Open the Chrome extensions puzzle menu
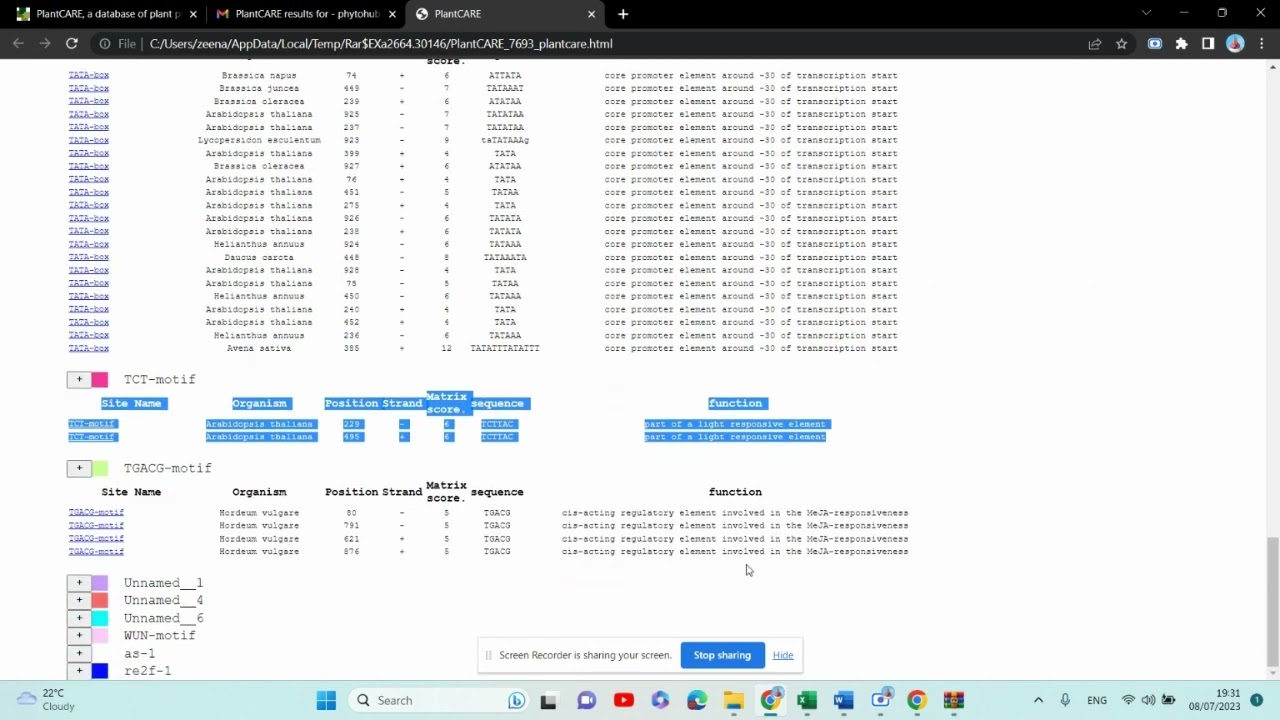This screenshot has height=720, width=1280. pyautogui.click(x=1181, y=43)
